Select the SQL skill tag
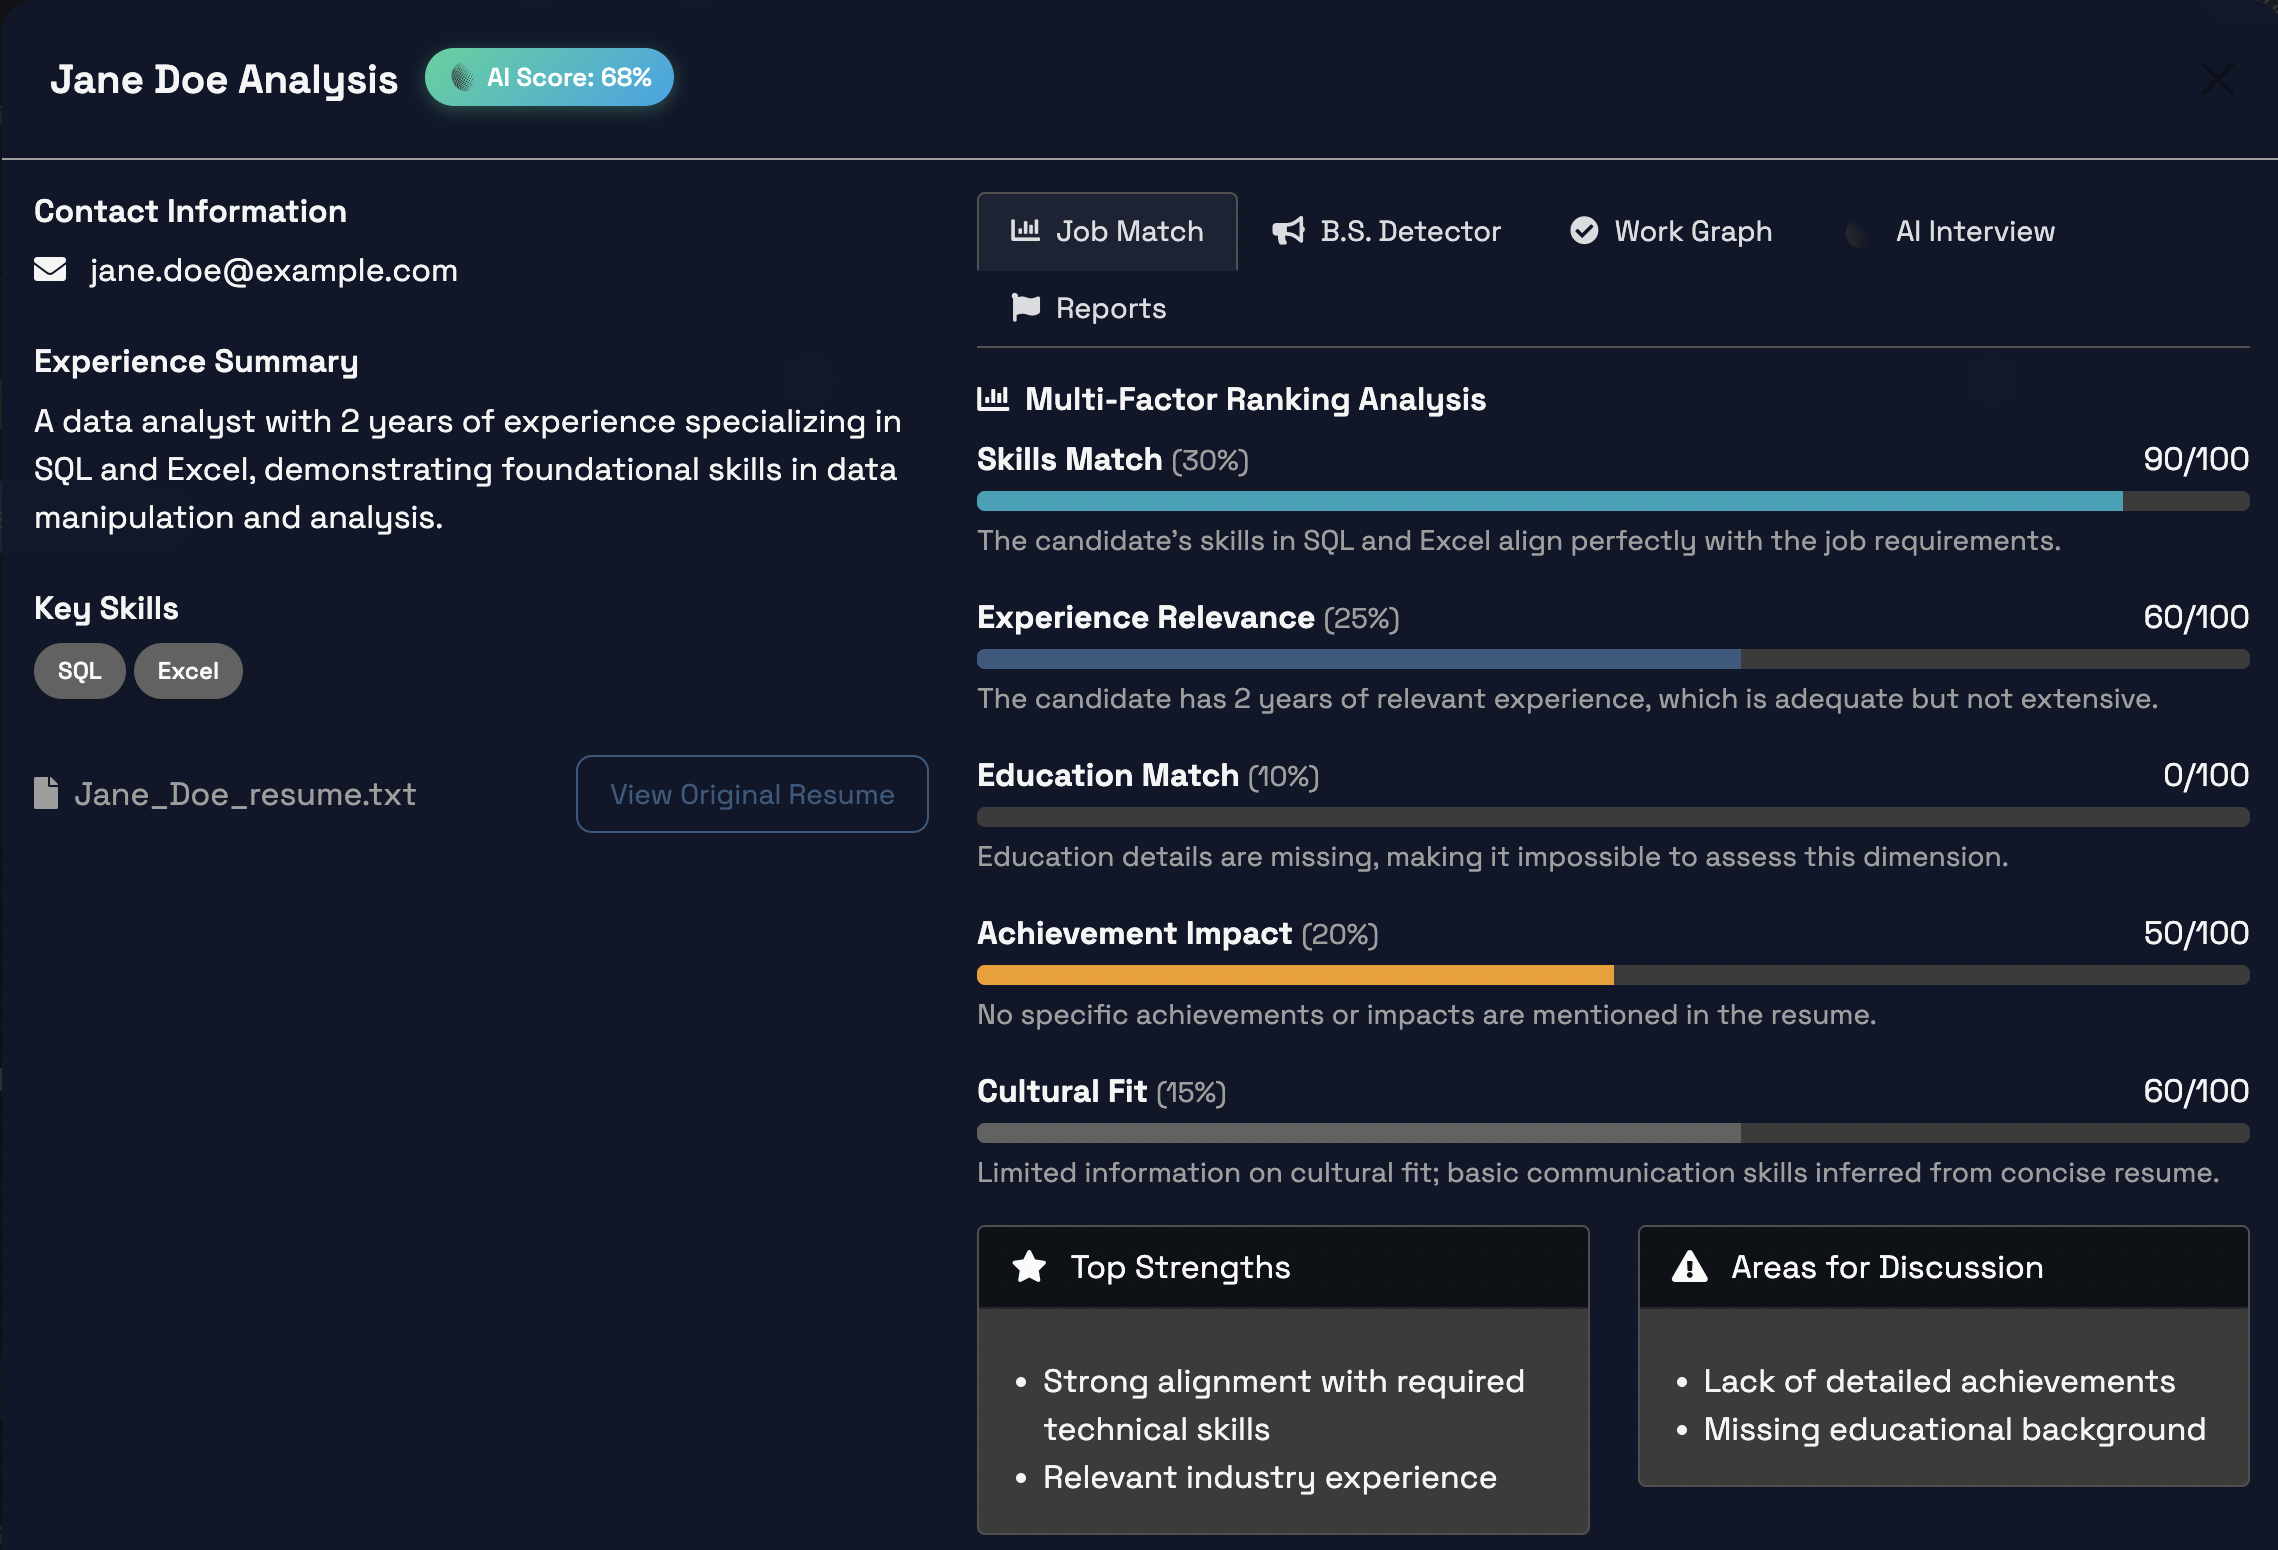This screenshot has width=2278, height=1550. click(80, 671)
